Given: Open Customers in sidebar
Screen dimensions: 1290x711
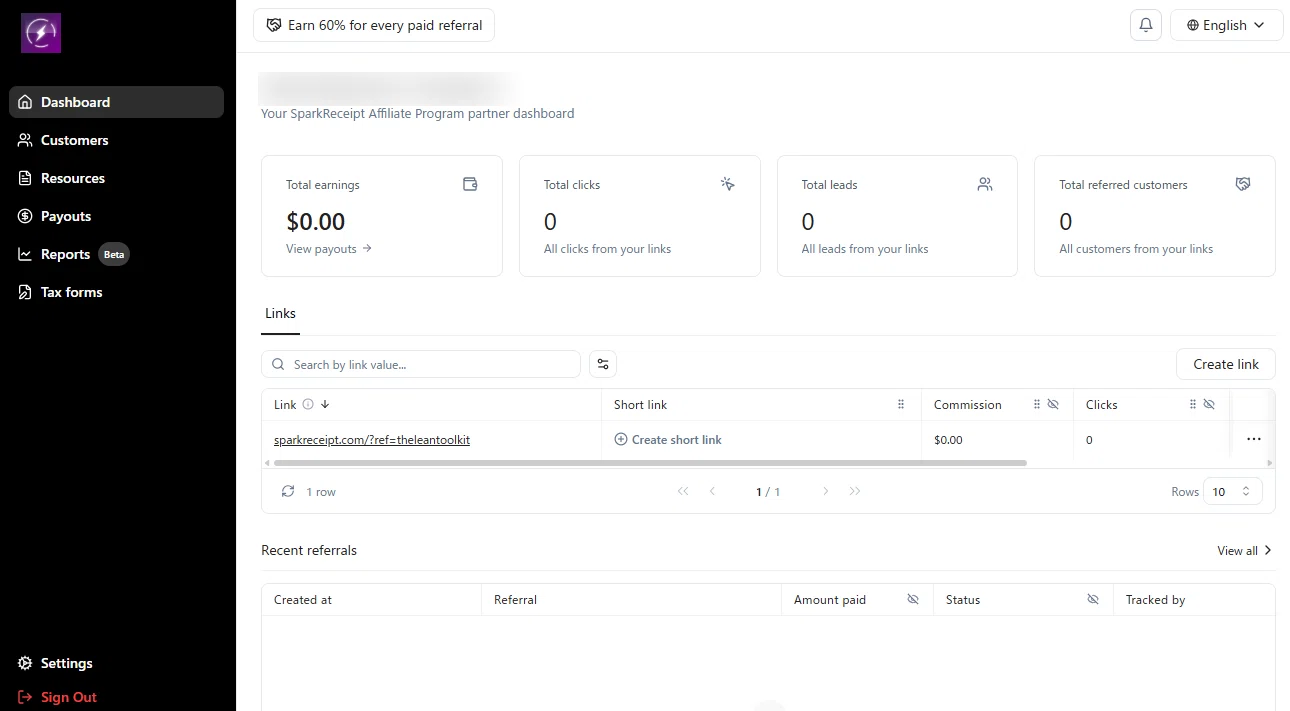Looking at the screenshot, I should point(117,140).
